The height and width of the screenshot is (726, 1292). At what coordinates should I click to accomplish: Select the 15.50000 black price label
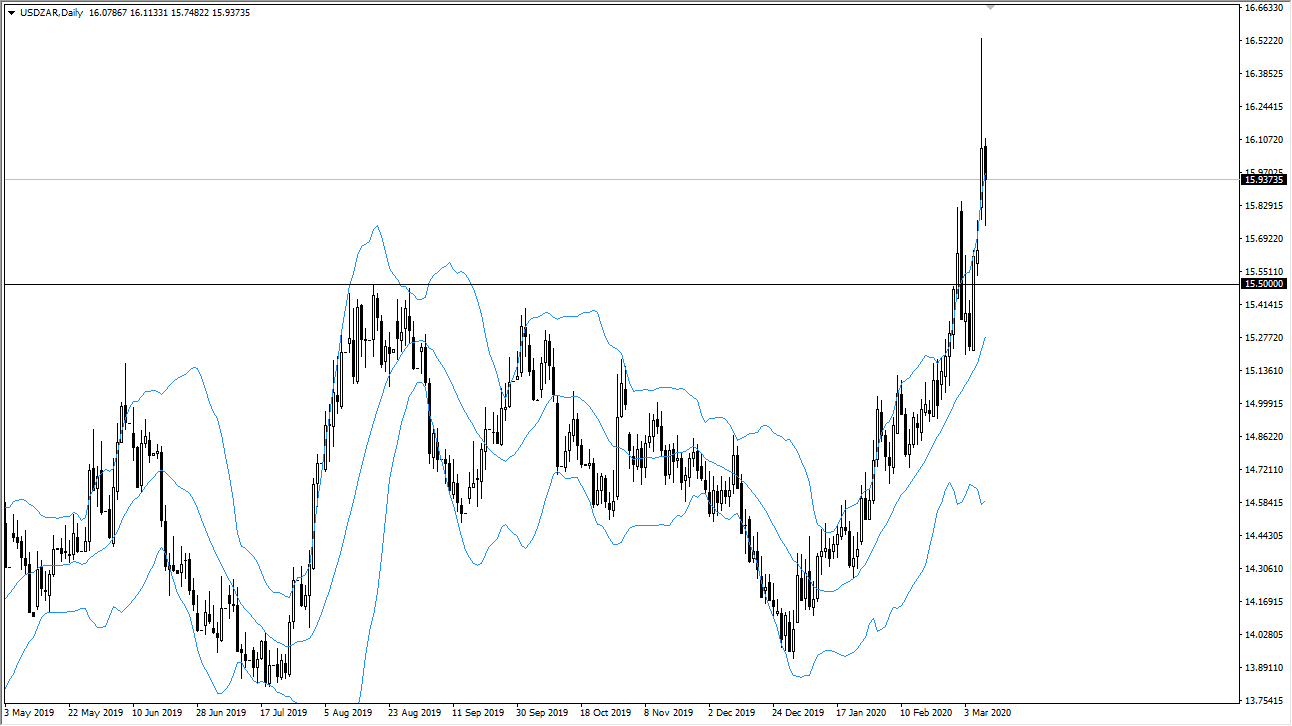coord(1263,284)
